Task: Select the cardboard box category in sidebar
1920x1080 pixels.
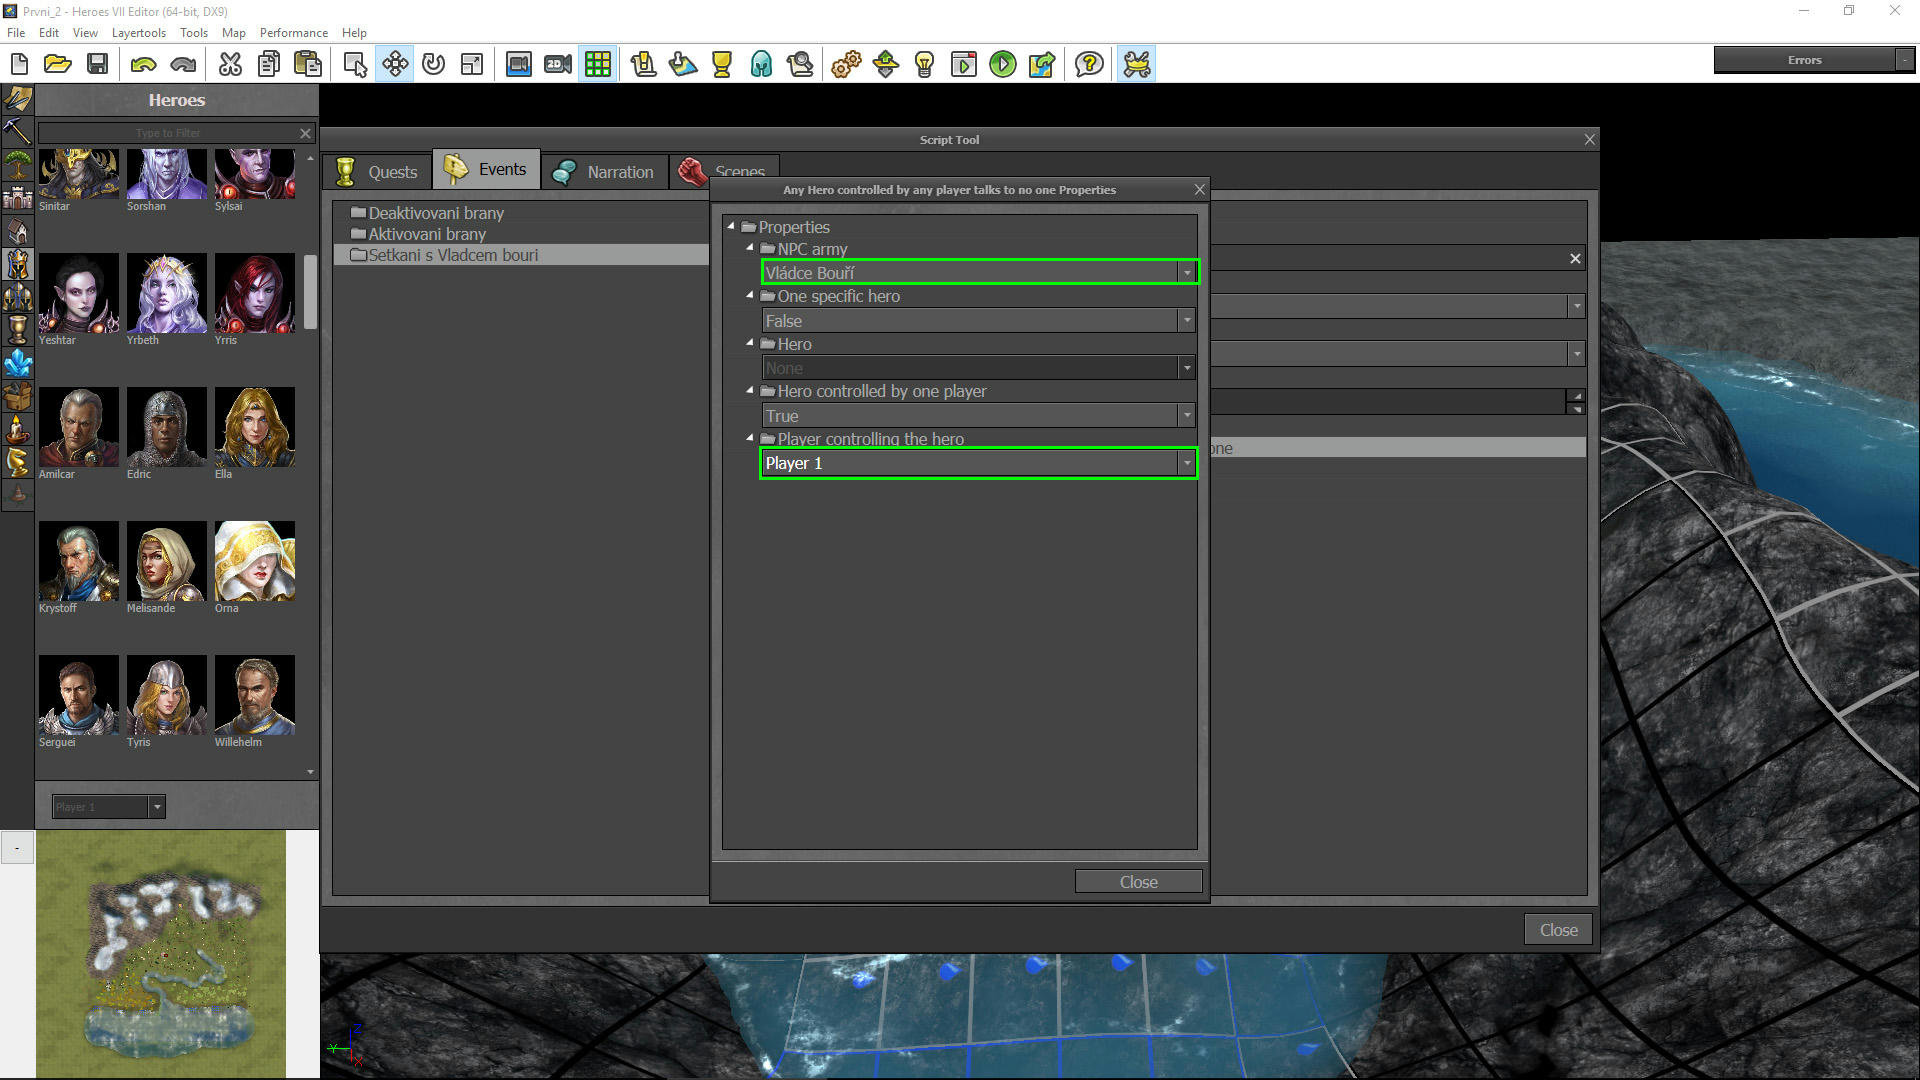Action: click(x=17, y=395)
